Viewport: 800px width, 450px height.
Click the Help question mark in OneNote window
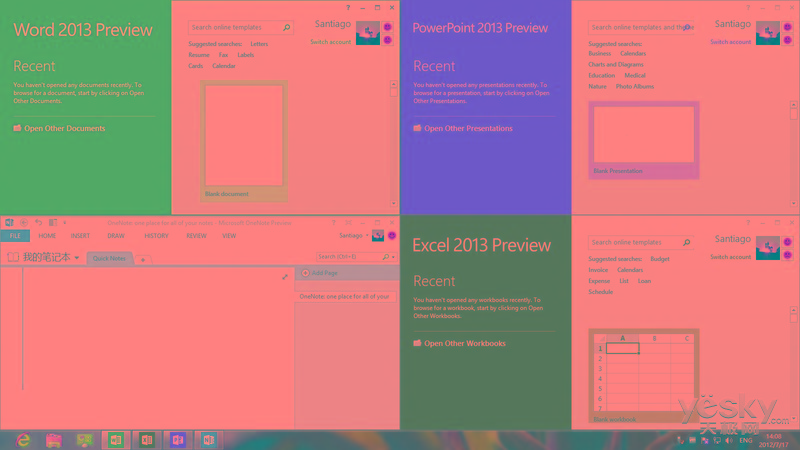pyautogui.click(x=334, y=223)
